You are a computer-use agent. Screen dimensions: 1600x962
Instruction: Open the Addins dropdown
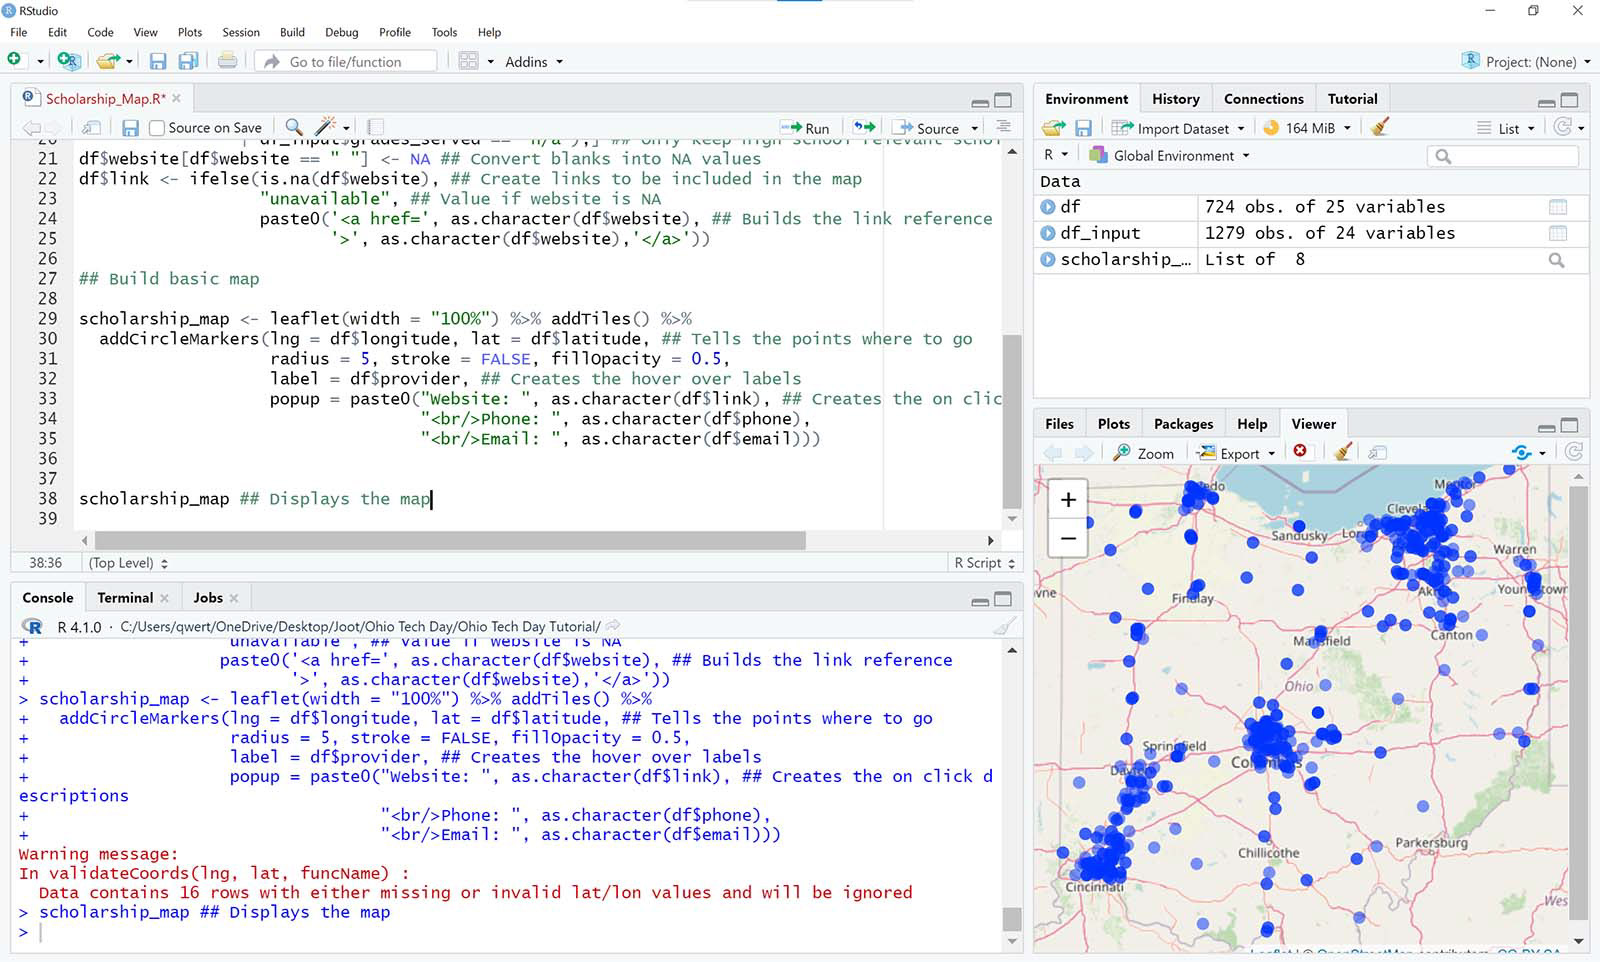pyautogui.click(x=534, y=61)
